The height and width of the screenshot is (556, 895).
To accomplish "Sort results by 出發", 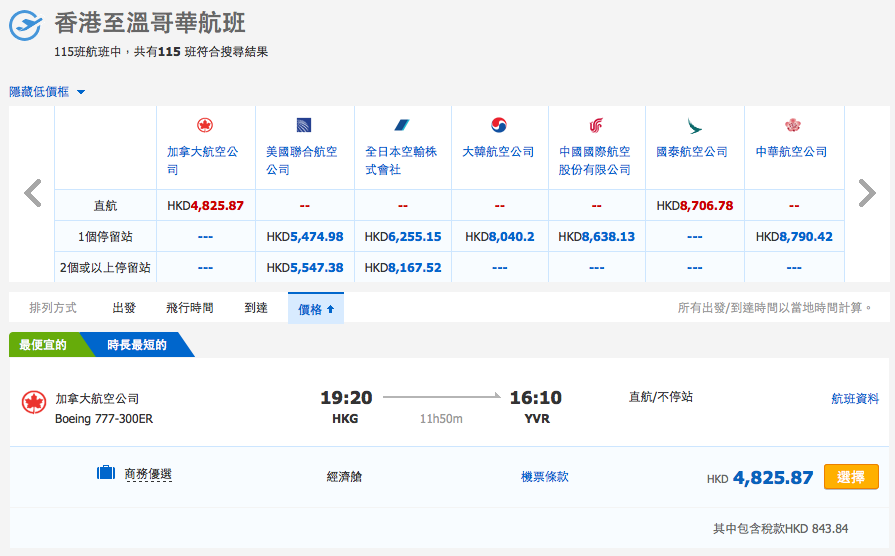I will pyautogui.click(x=124, y=308).
